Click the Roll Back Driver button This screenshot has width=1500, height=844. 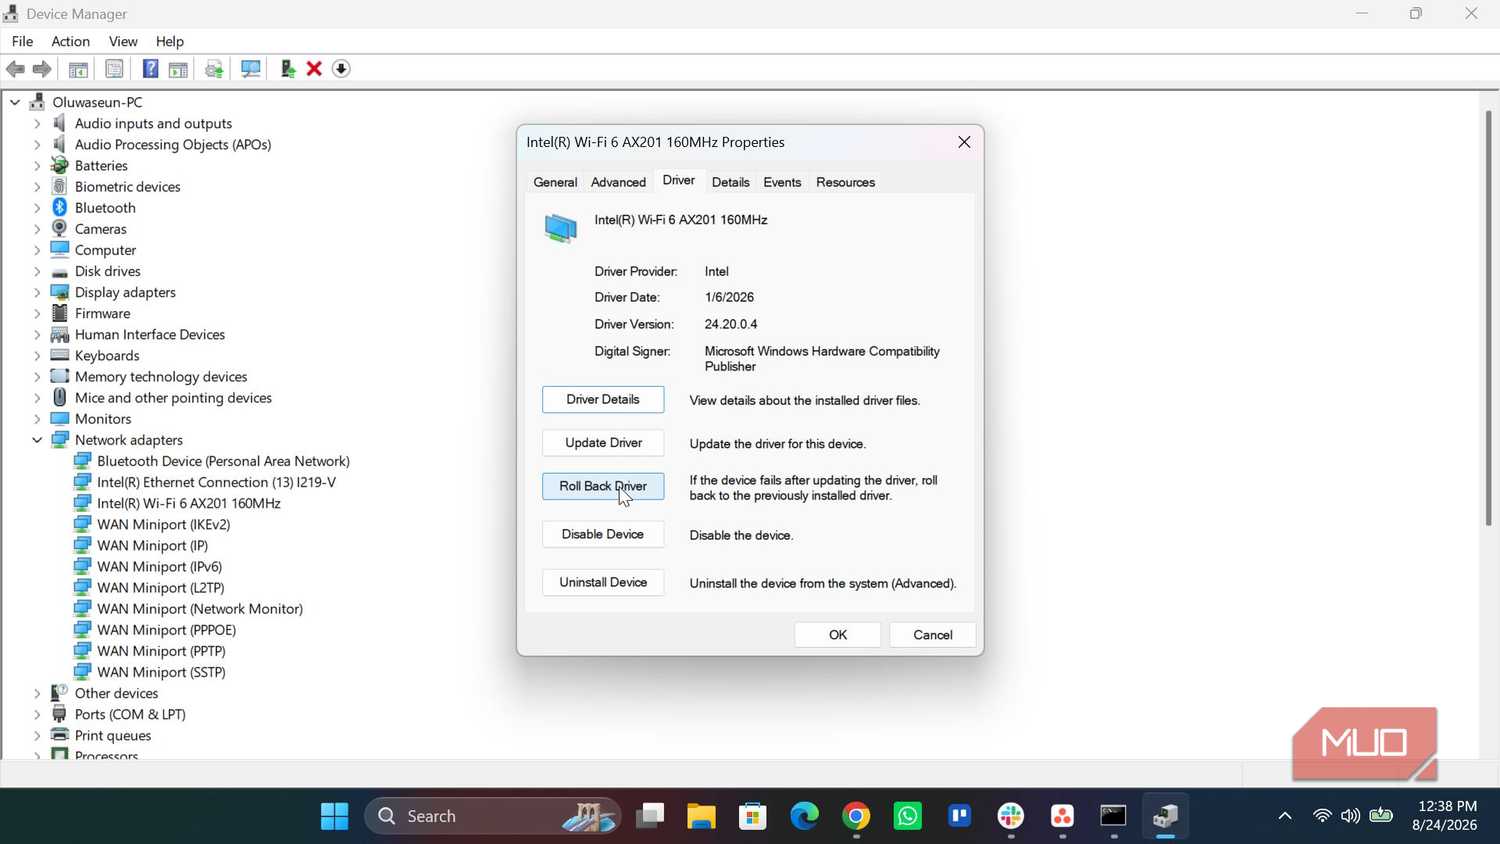tap(603, 486)
